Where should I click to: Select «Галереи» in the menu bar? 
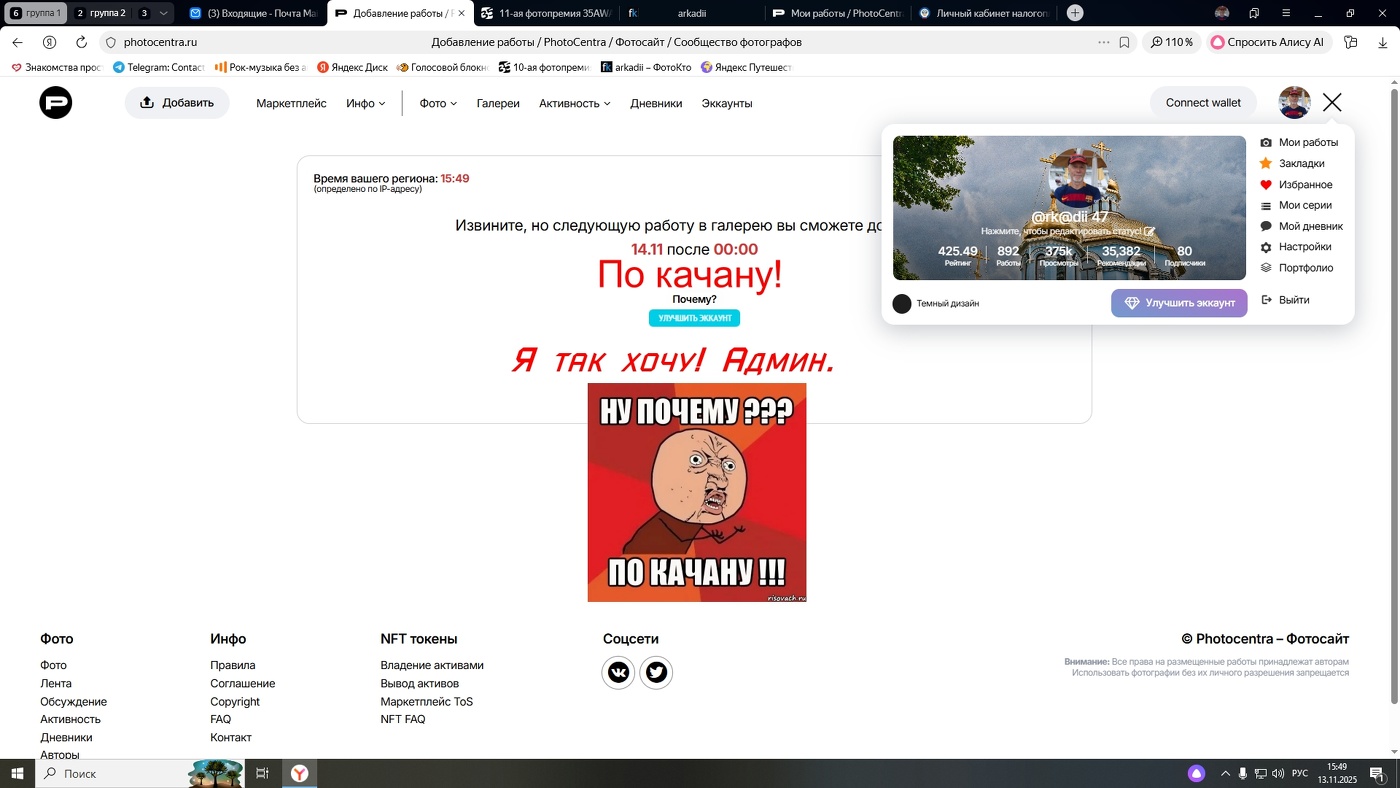tap(498, 103)
